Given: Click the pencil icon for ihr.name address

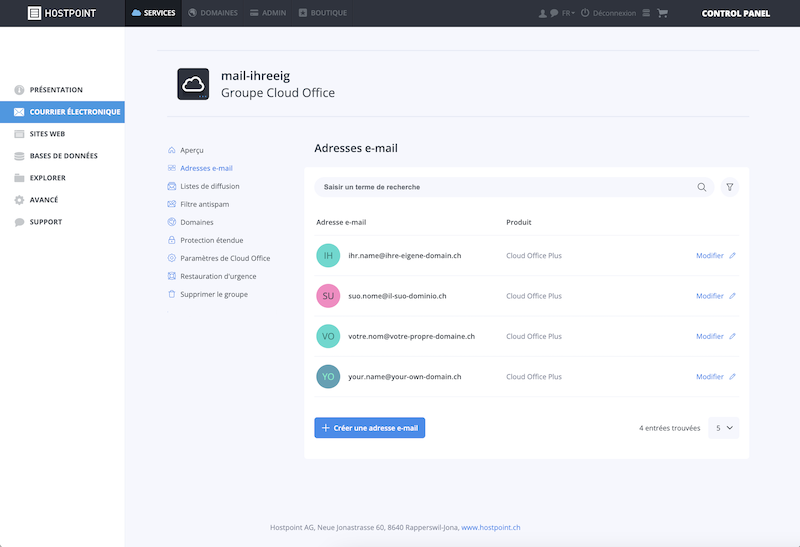Looking at the screenshot, I should tap(732, 256).
